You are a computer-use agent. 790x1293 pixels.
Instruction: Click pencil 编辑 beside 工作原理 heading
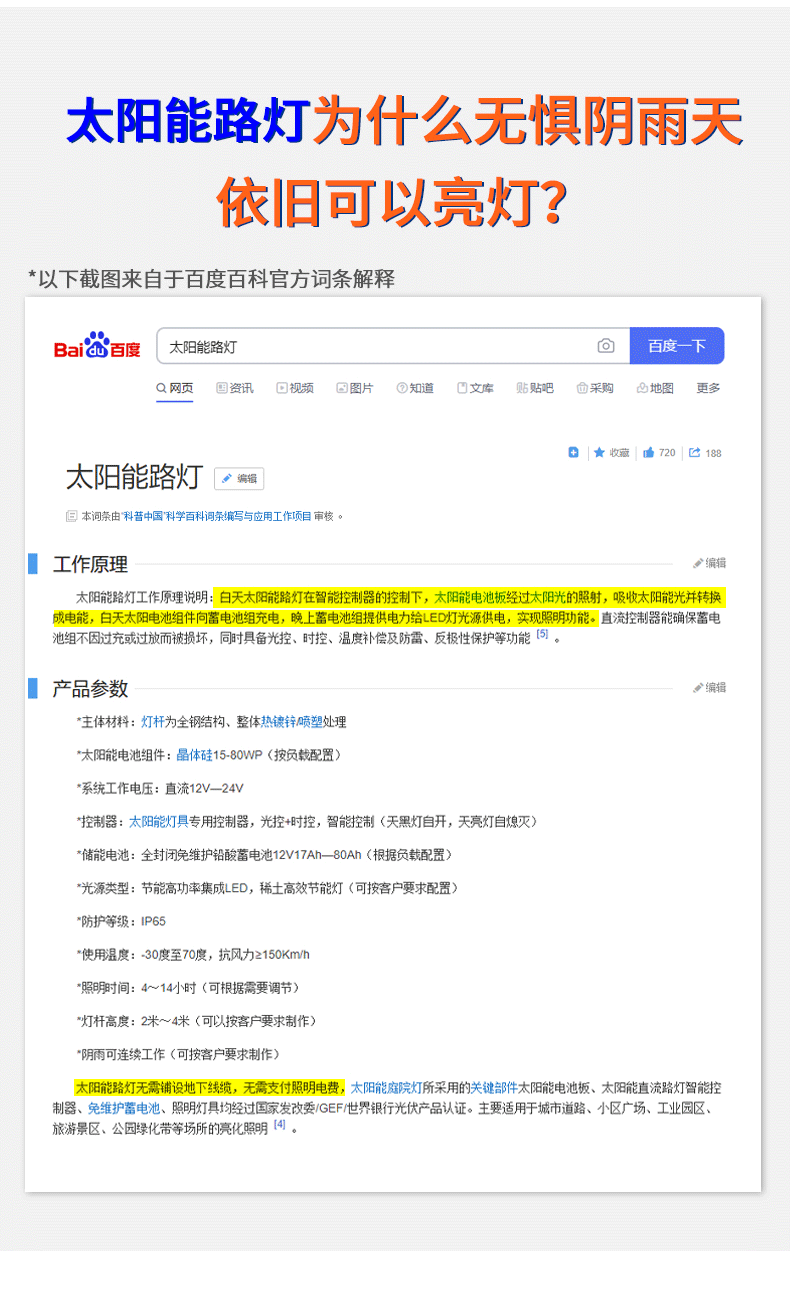tap(710, 563)
